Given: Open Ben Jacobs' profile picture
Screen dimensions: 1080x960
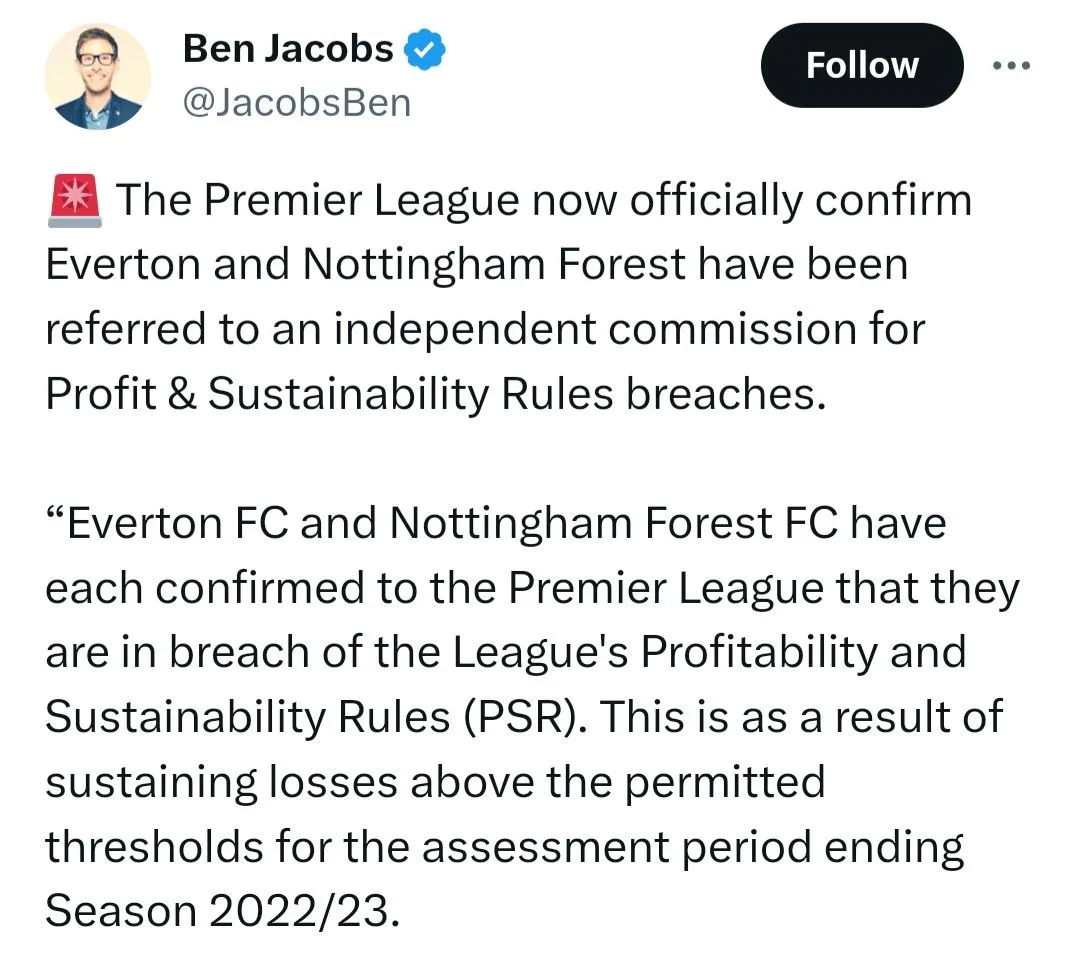Looking at the screenshot, I should click(97, 77).
